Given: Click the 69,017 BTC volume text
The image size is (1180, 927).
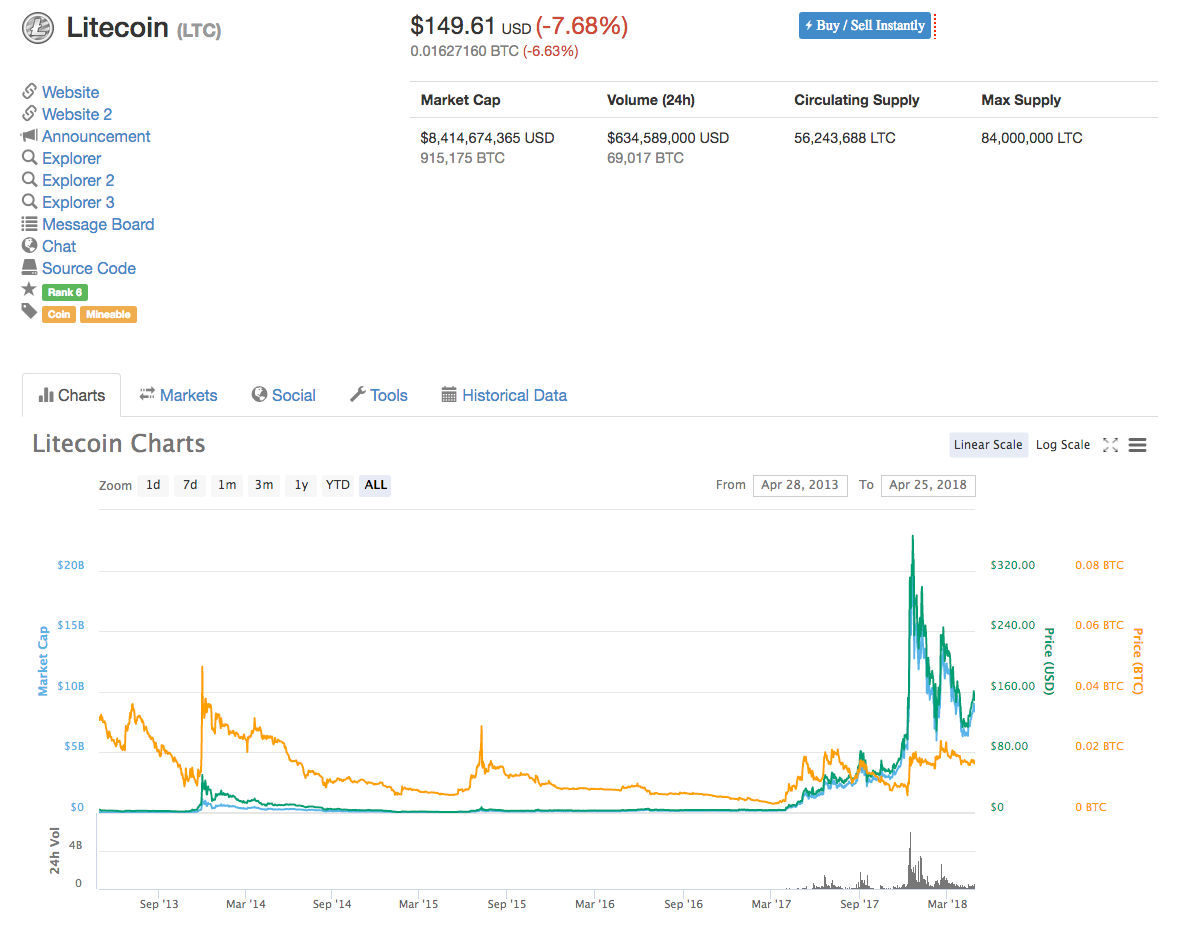Looking at the screenshot, I should pos(646,158).
